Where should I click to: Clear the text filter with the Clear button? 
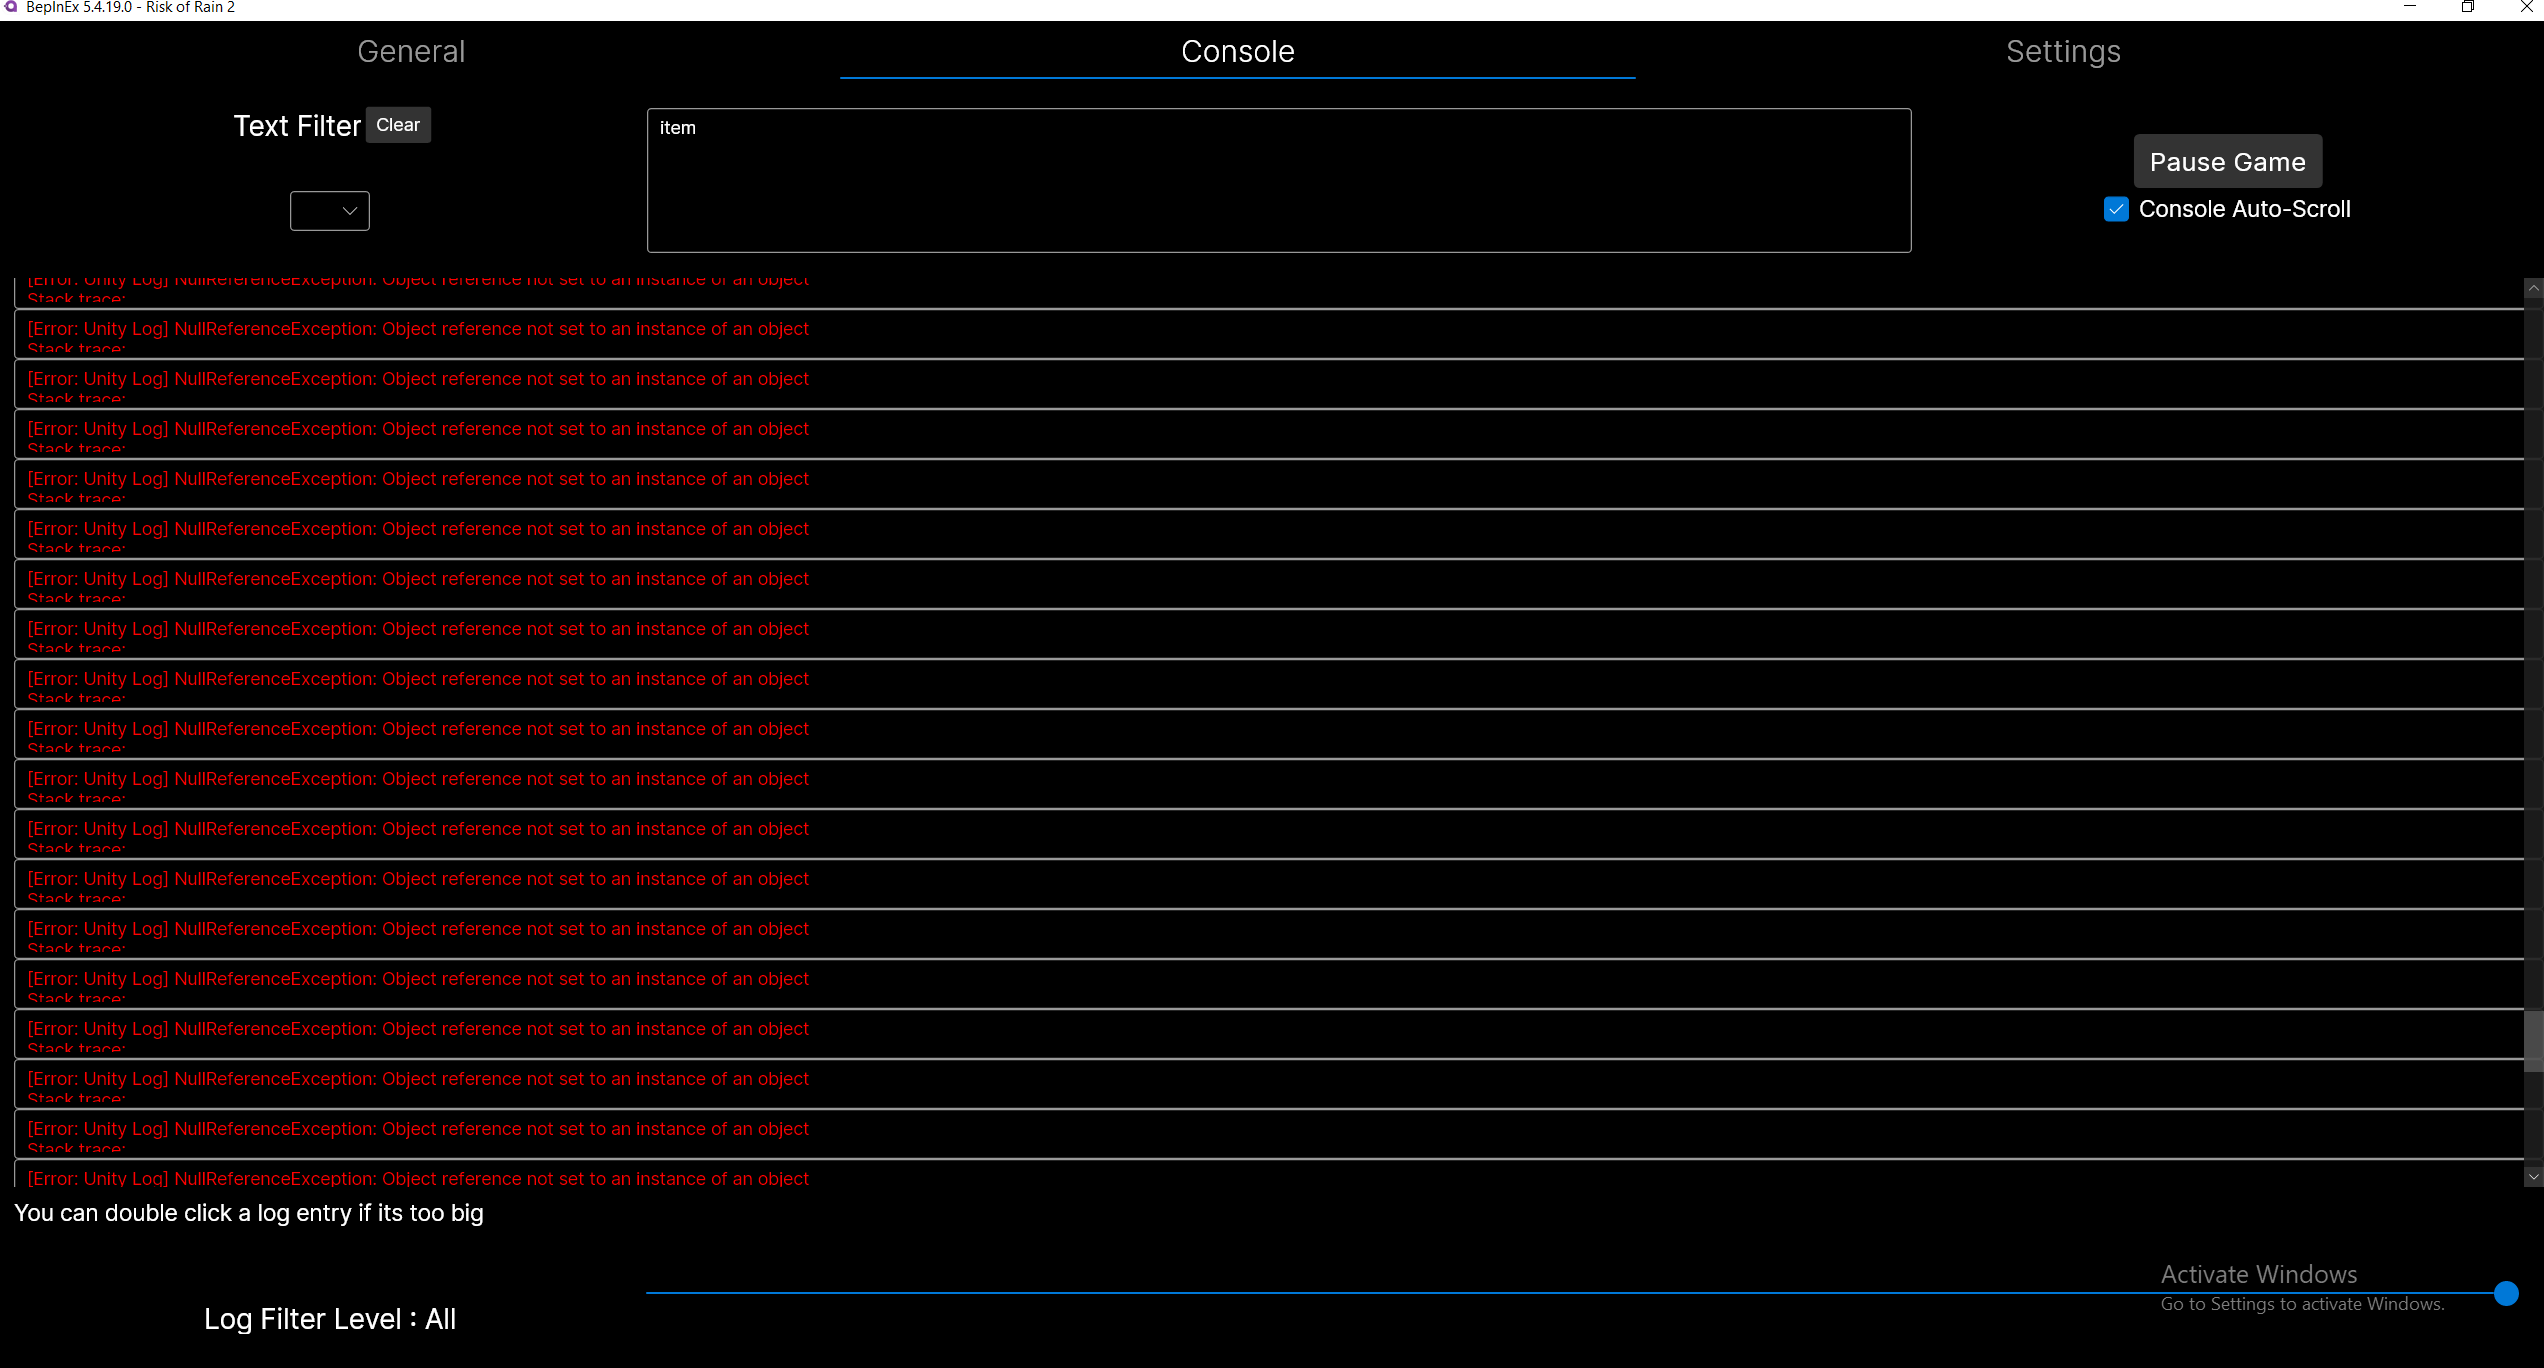pyautogui.click(x=398, y=124)
